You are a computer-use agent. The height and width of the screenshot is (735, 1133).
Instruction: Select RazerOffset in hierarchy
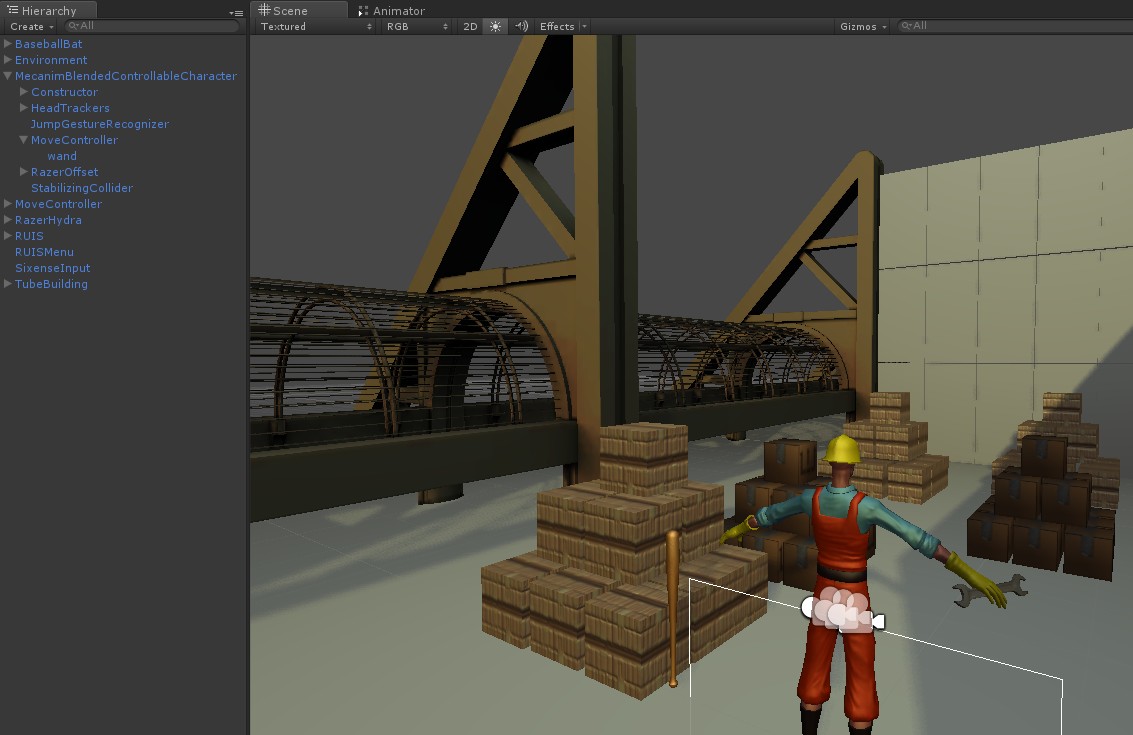click(64, 172)
